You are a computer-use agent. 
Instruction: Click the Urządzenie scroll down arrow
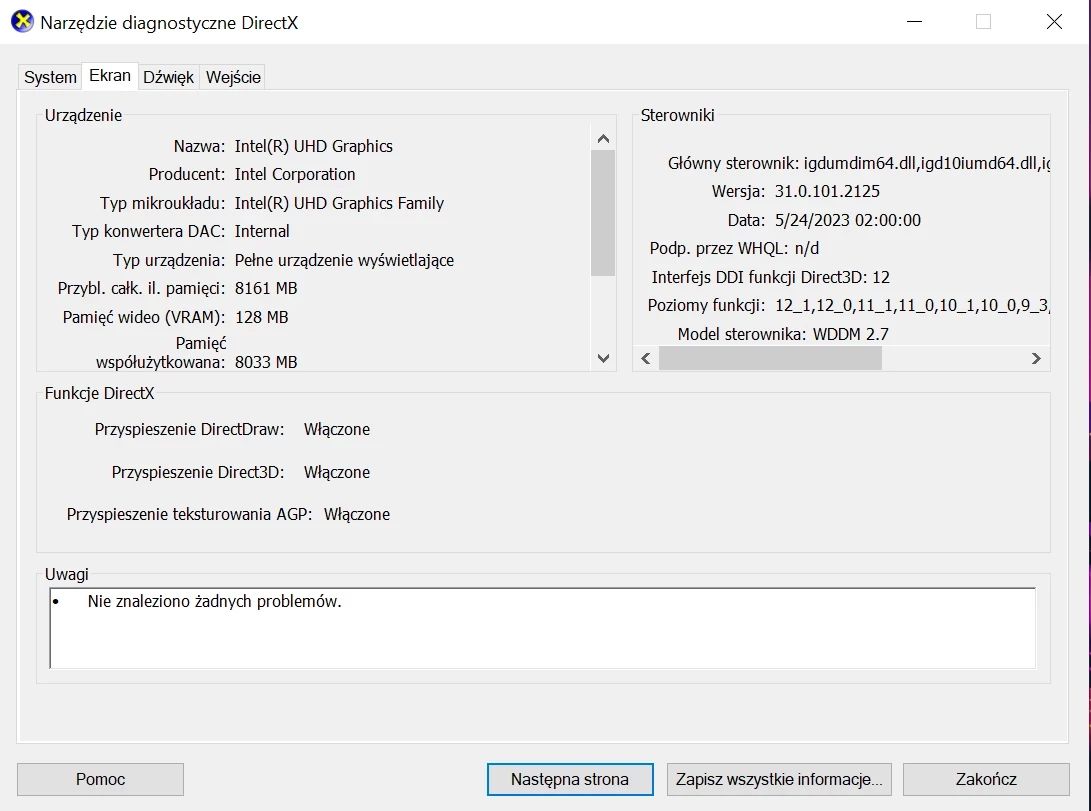pyautogui.click(x=603, y=358)
